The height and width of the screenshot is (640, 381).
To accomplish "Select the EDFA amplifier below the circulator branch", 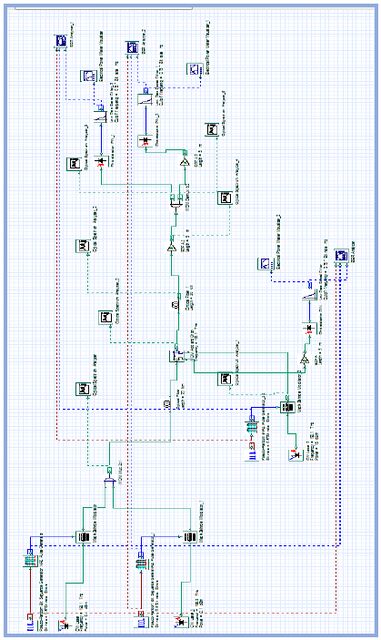I will tap(304, 360).
